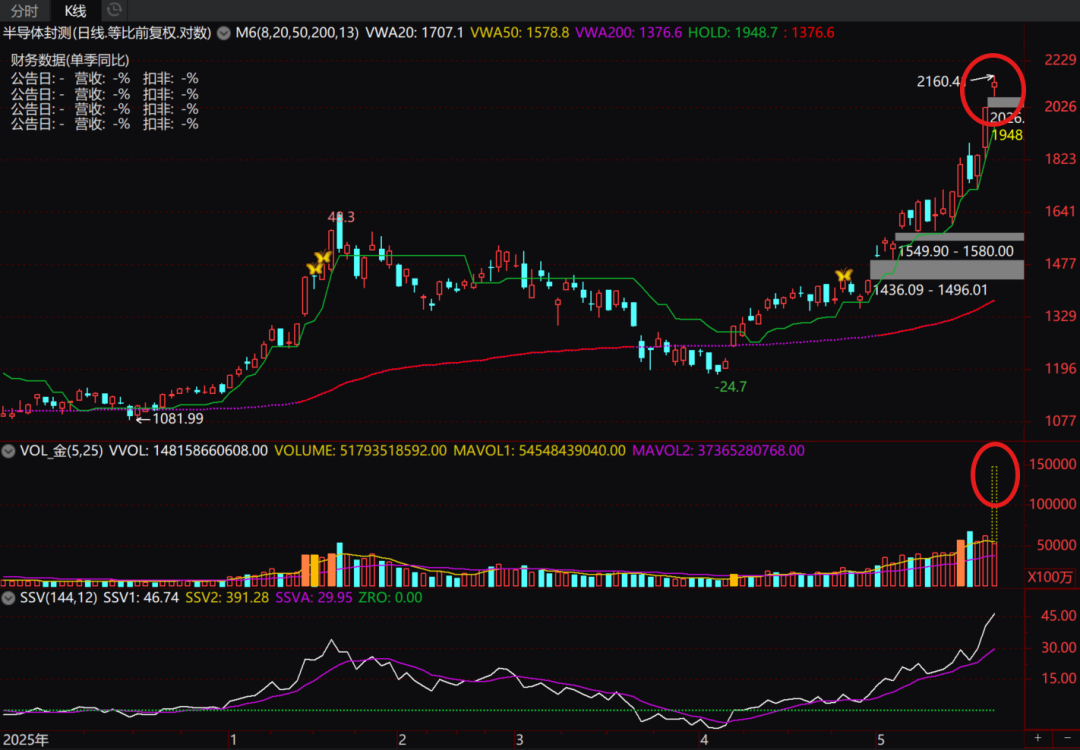The image size is (1080, 750).
Task: Click ZRO: 0.00 readout
Action: (391, 597)
